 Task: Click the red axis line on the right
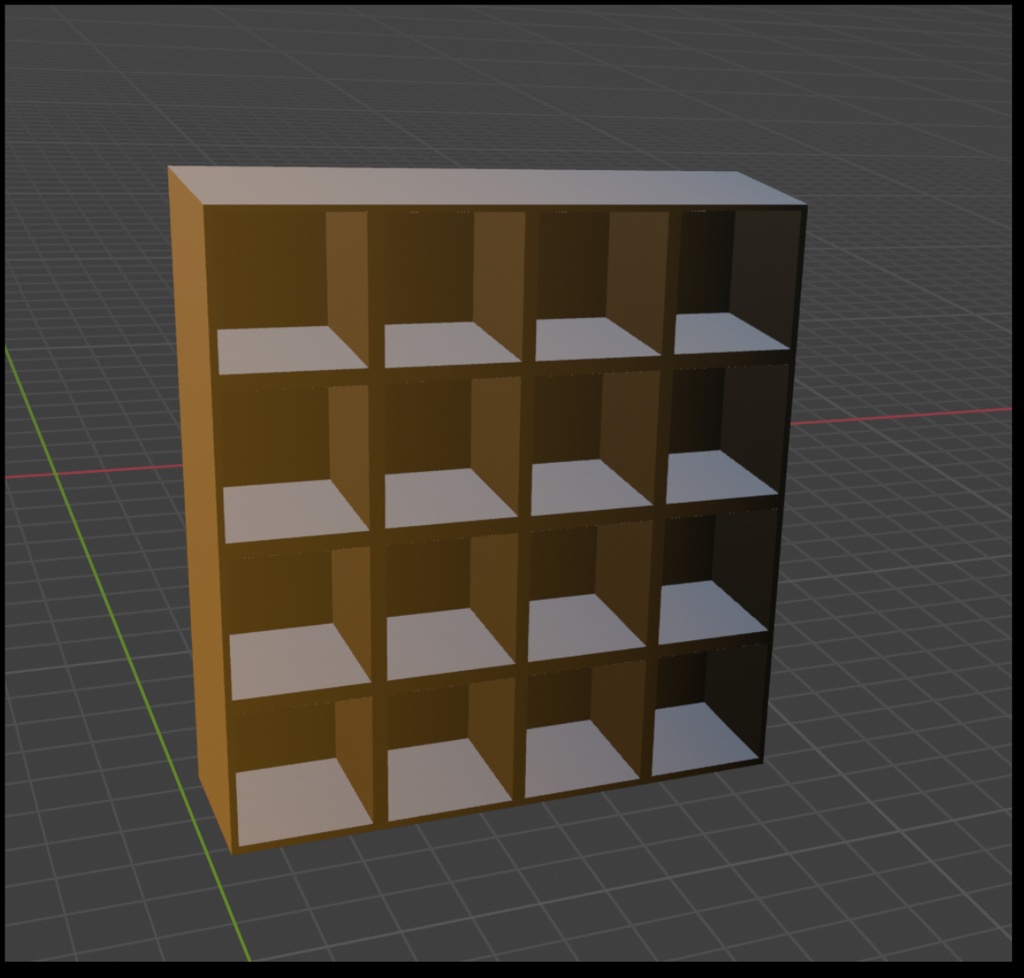coord(900,417)
